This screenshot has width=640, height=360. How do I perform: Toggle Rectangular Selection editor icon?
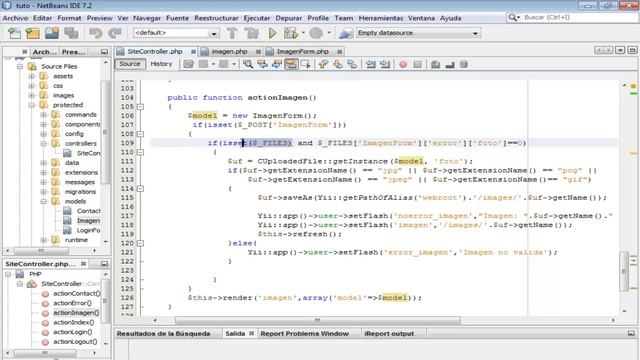point(305,64)
